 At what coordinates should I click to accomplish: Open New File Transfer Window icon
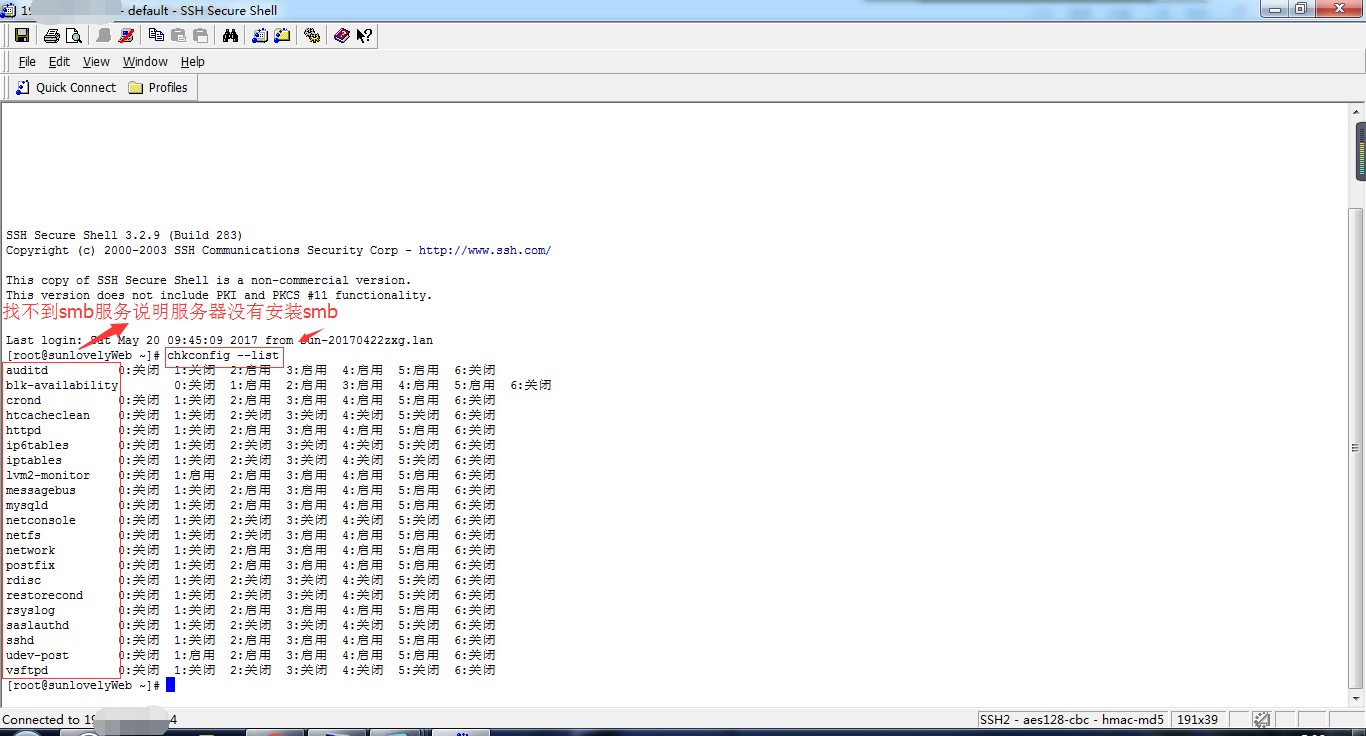click(282, 35)
